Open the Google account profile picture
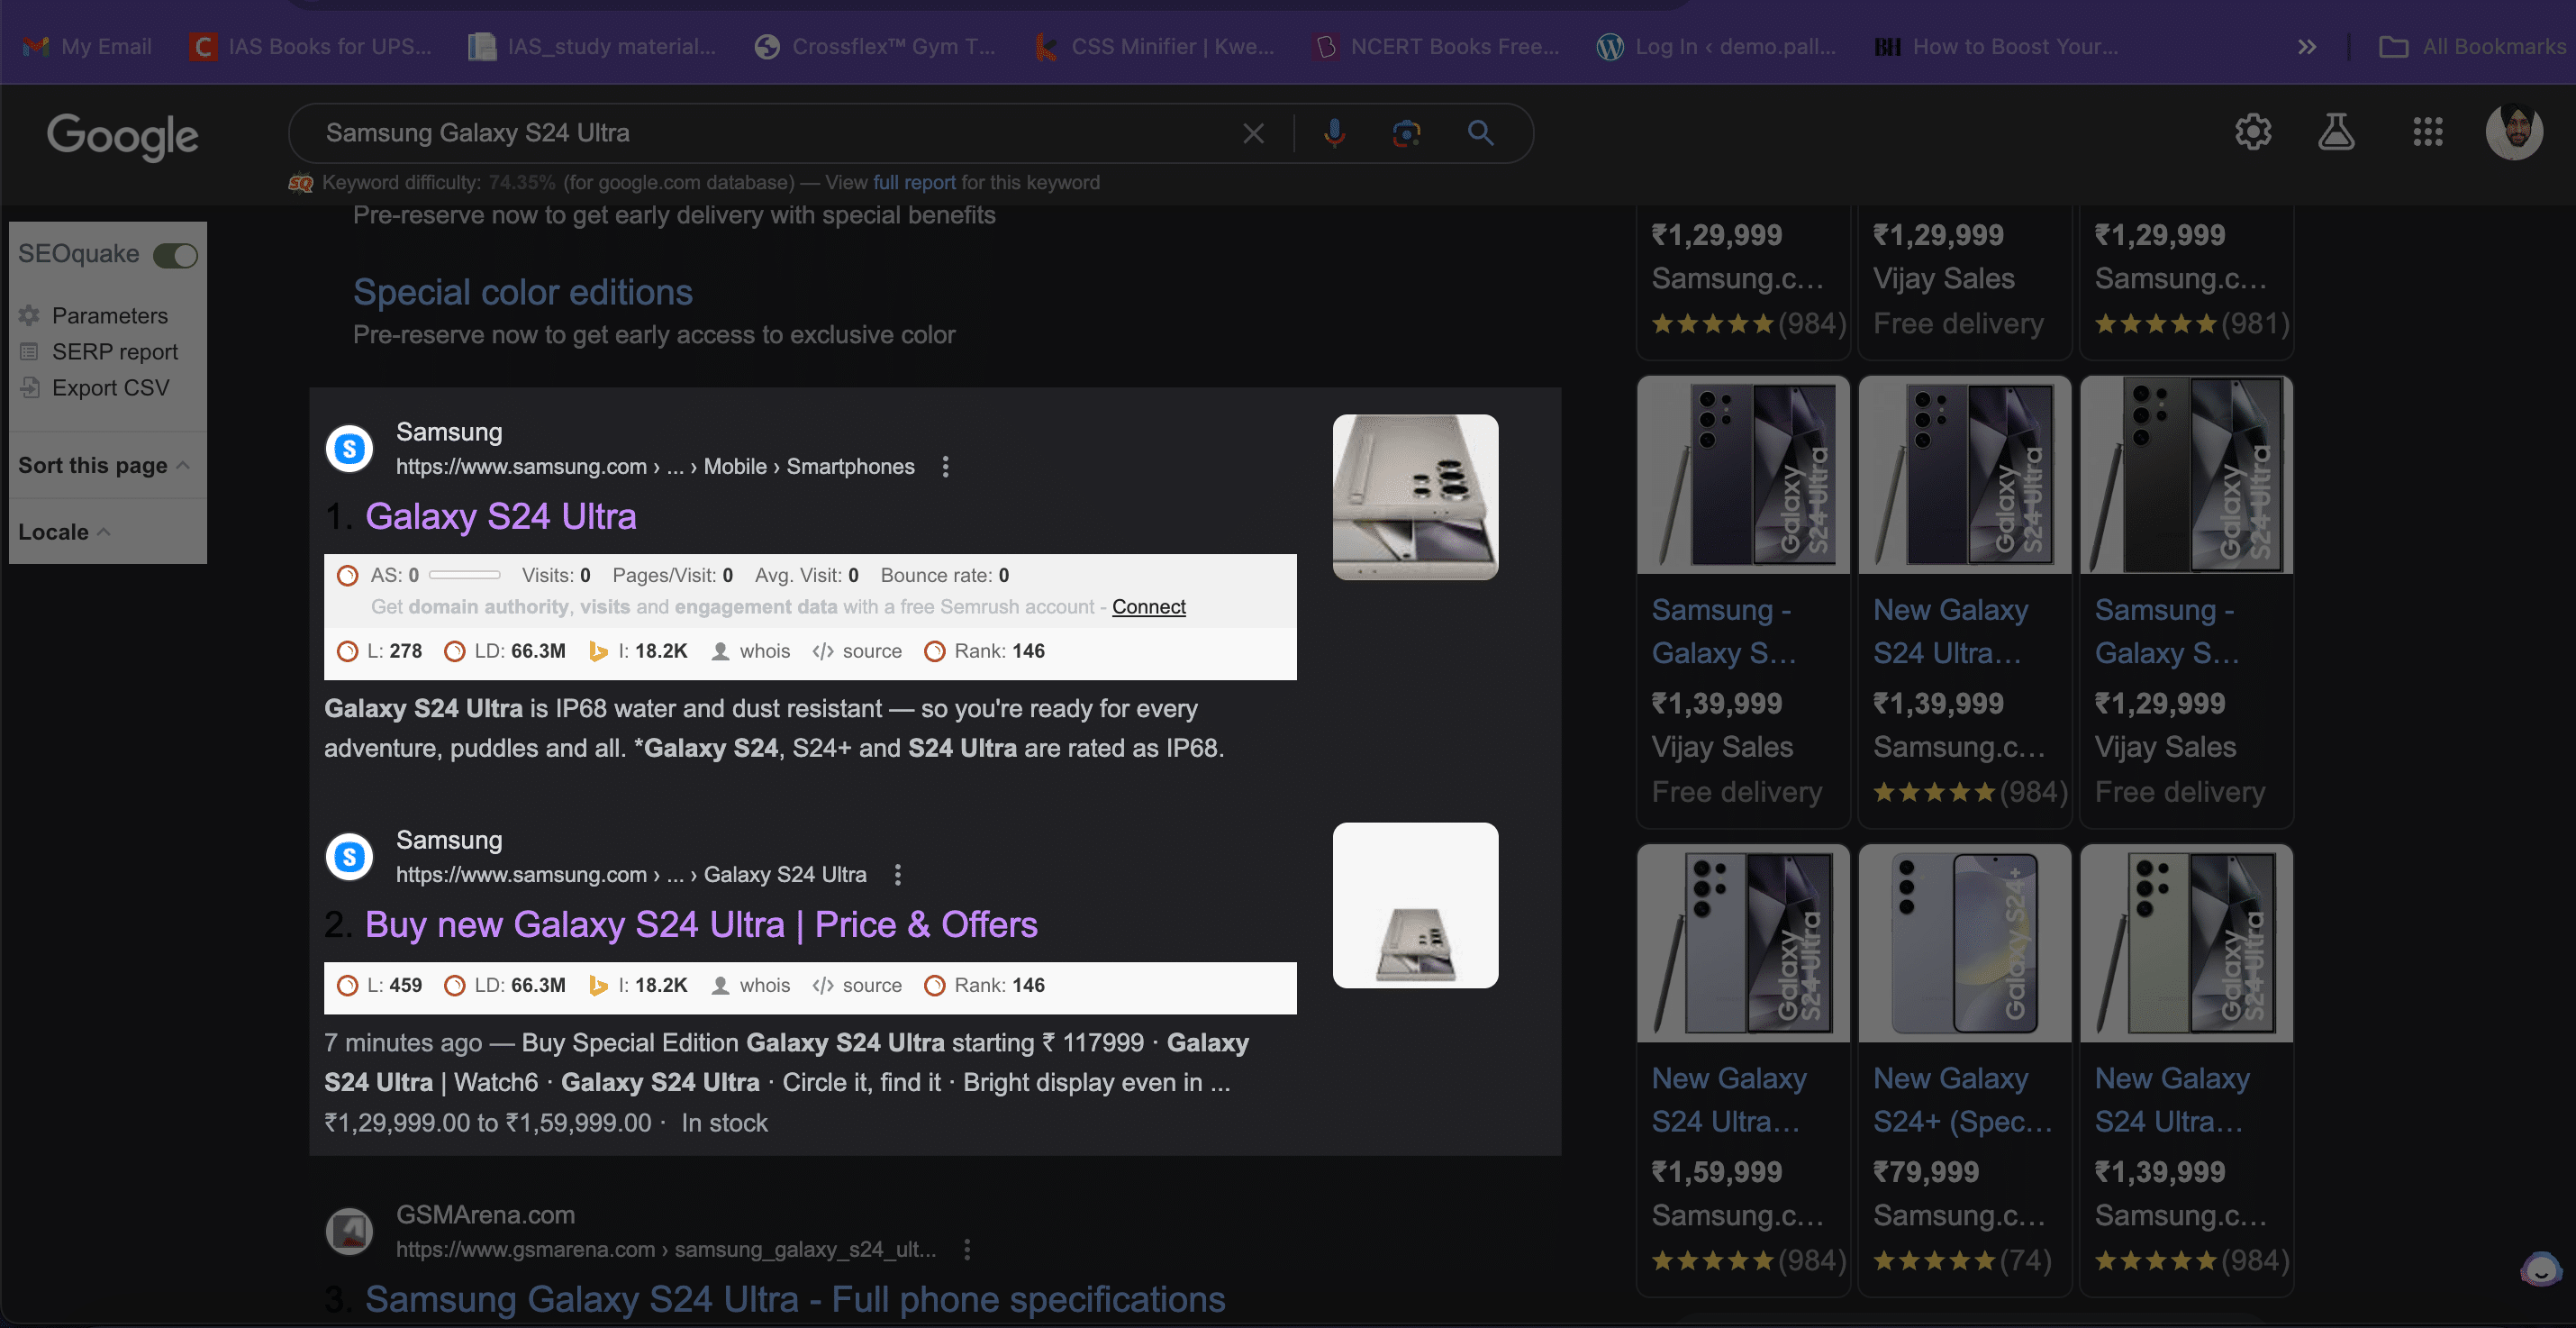Viewport: 2576px width, 1328px height. pyautogui.click(x=2514, y=131)
